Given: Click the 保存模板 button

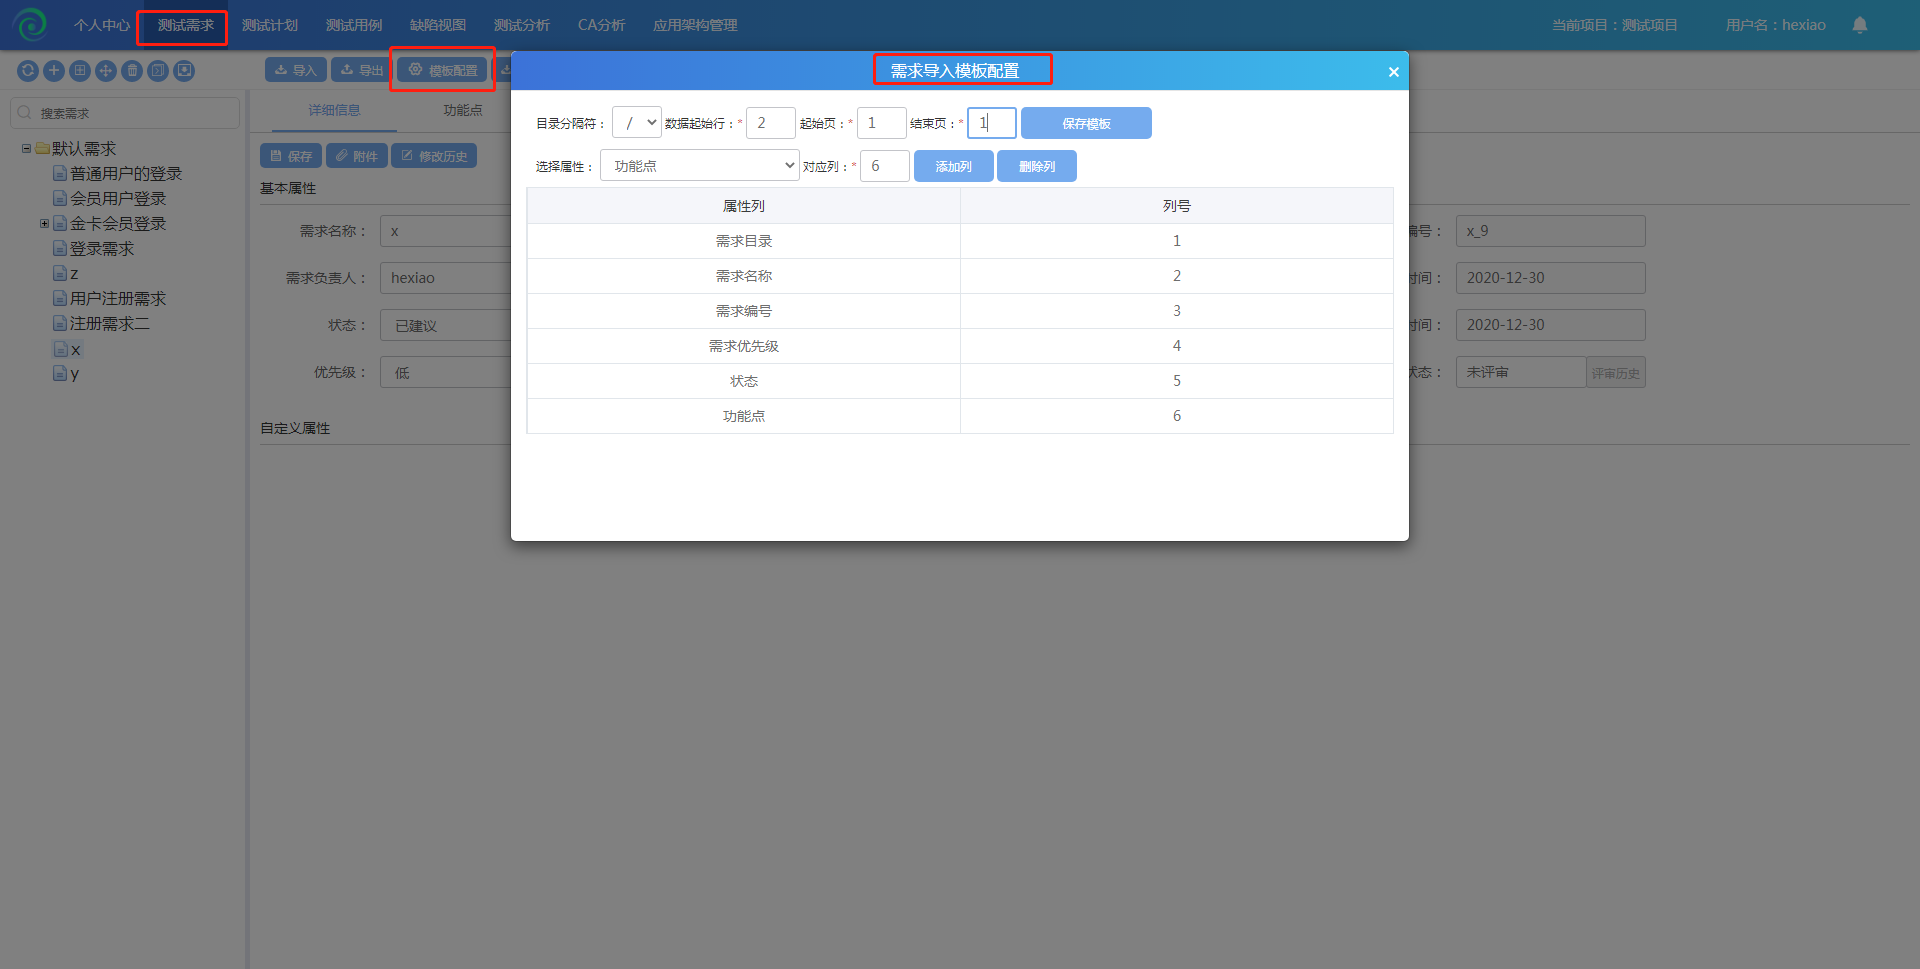Looking at the screenshot, I should click(x=1086, y=123).
